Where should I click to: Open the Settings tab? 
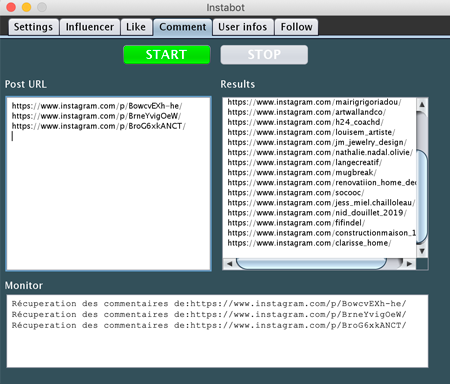click(33, 27)
